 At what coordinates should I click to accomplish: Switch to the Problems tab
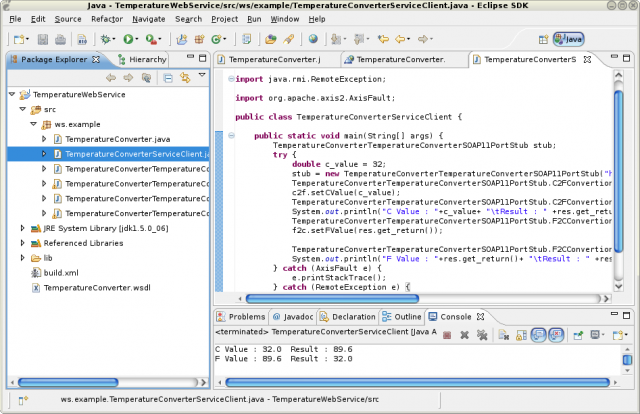click(x=241, y=317)
